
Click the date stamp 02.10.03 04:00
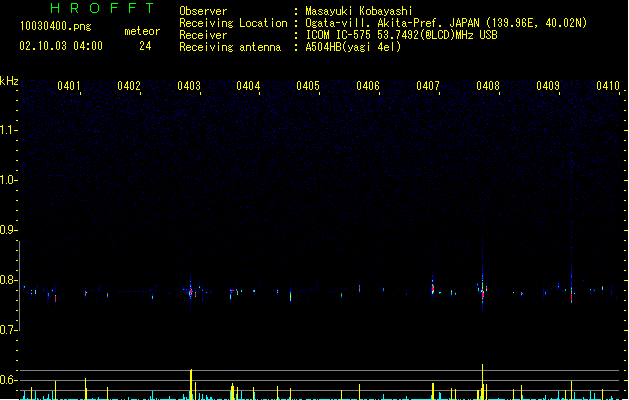(x=61, y=46)
